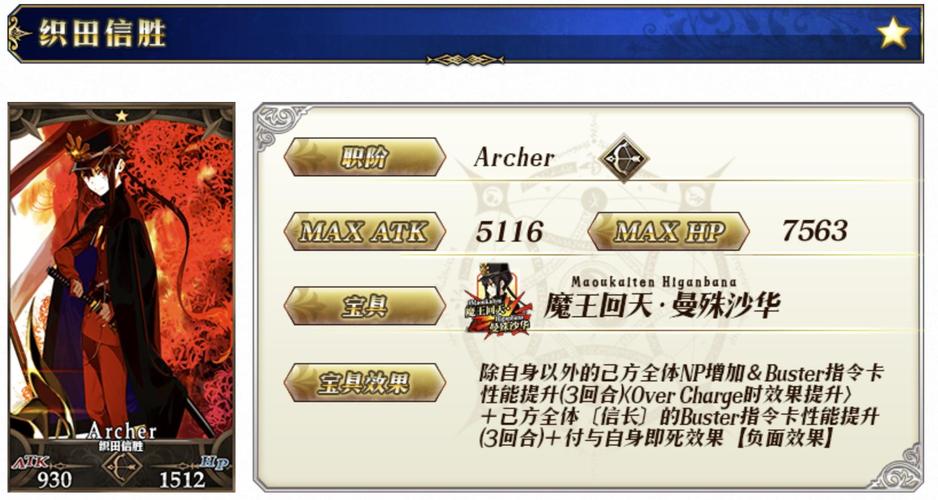The image size is (938, 500).
Task: Click the 织田信胜 title text in header
Action: [x=102, y=33]
